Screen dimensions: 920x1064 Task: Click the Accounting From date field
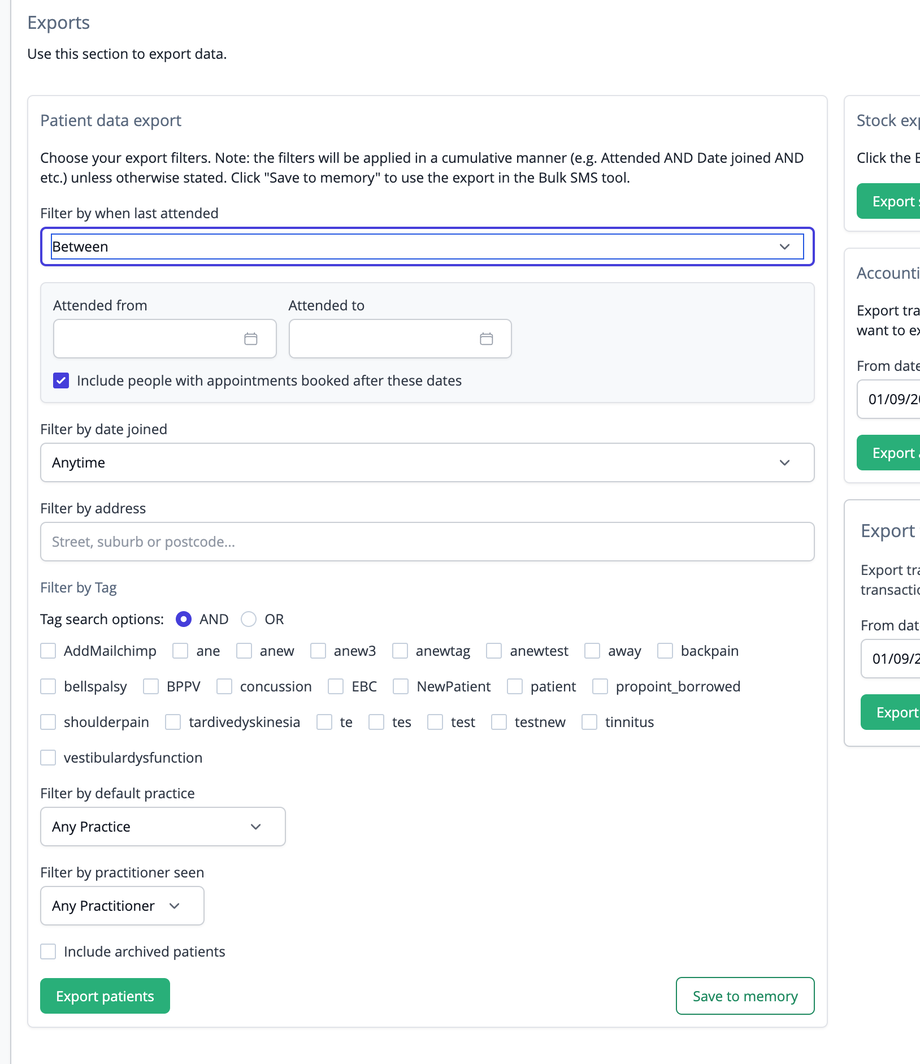[889, 399]
